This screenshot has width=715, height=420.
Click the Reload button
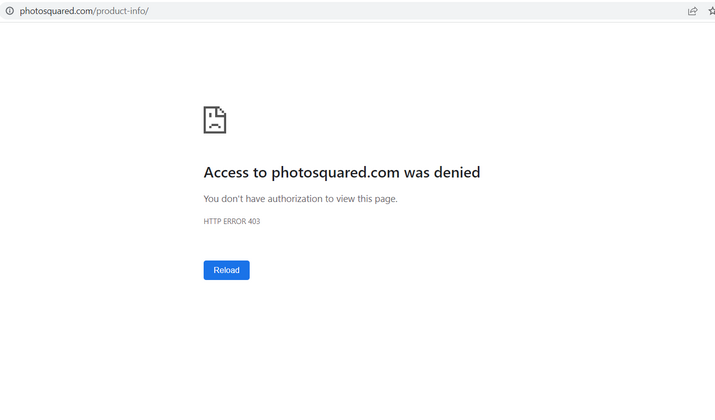(226, 270)
